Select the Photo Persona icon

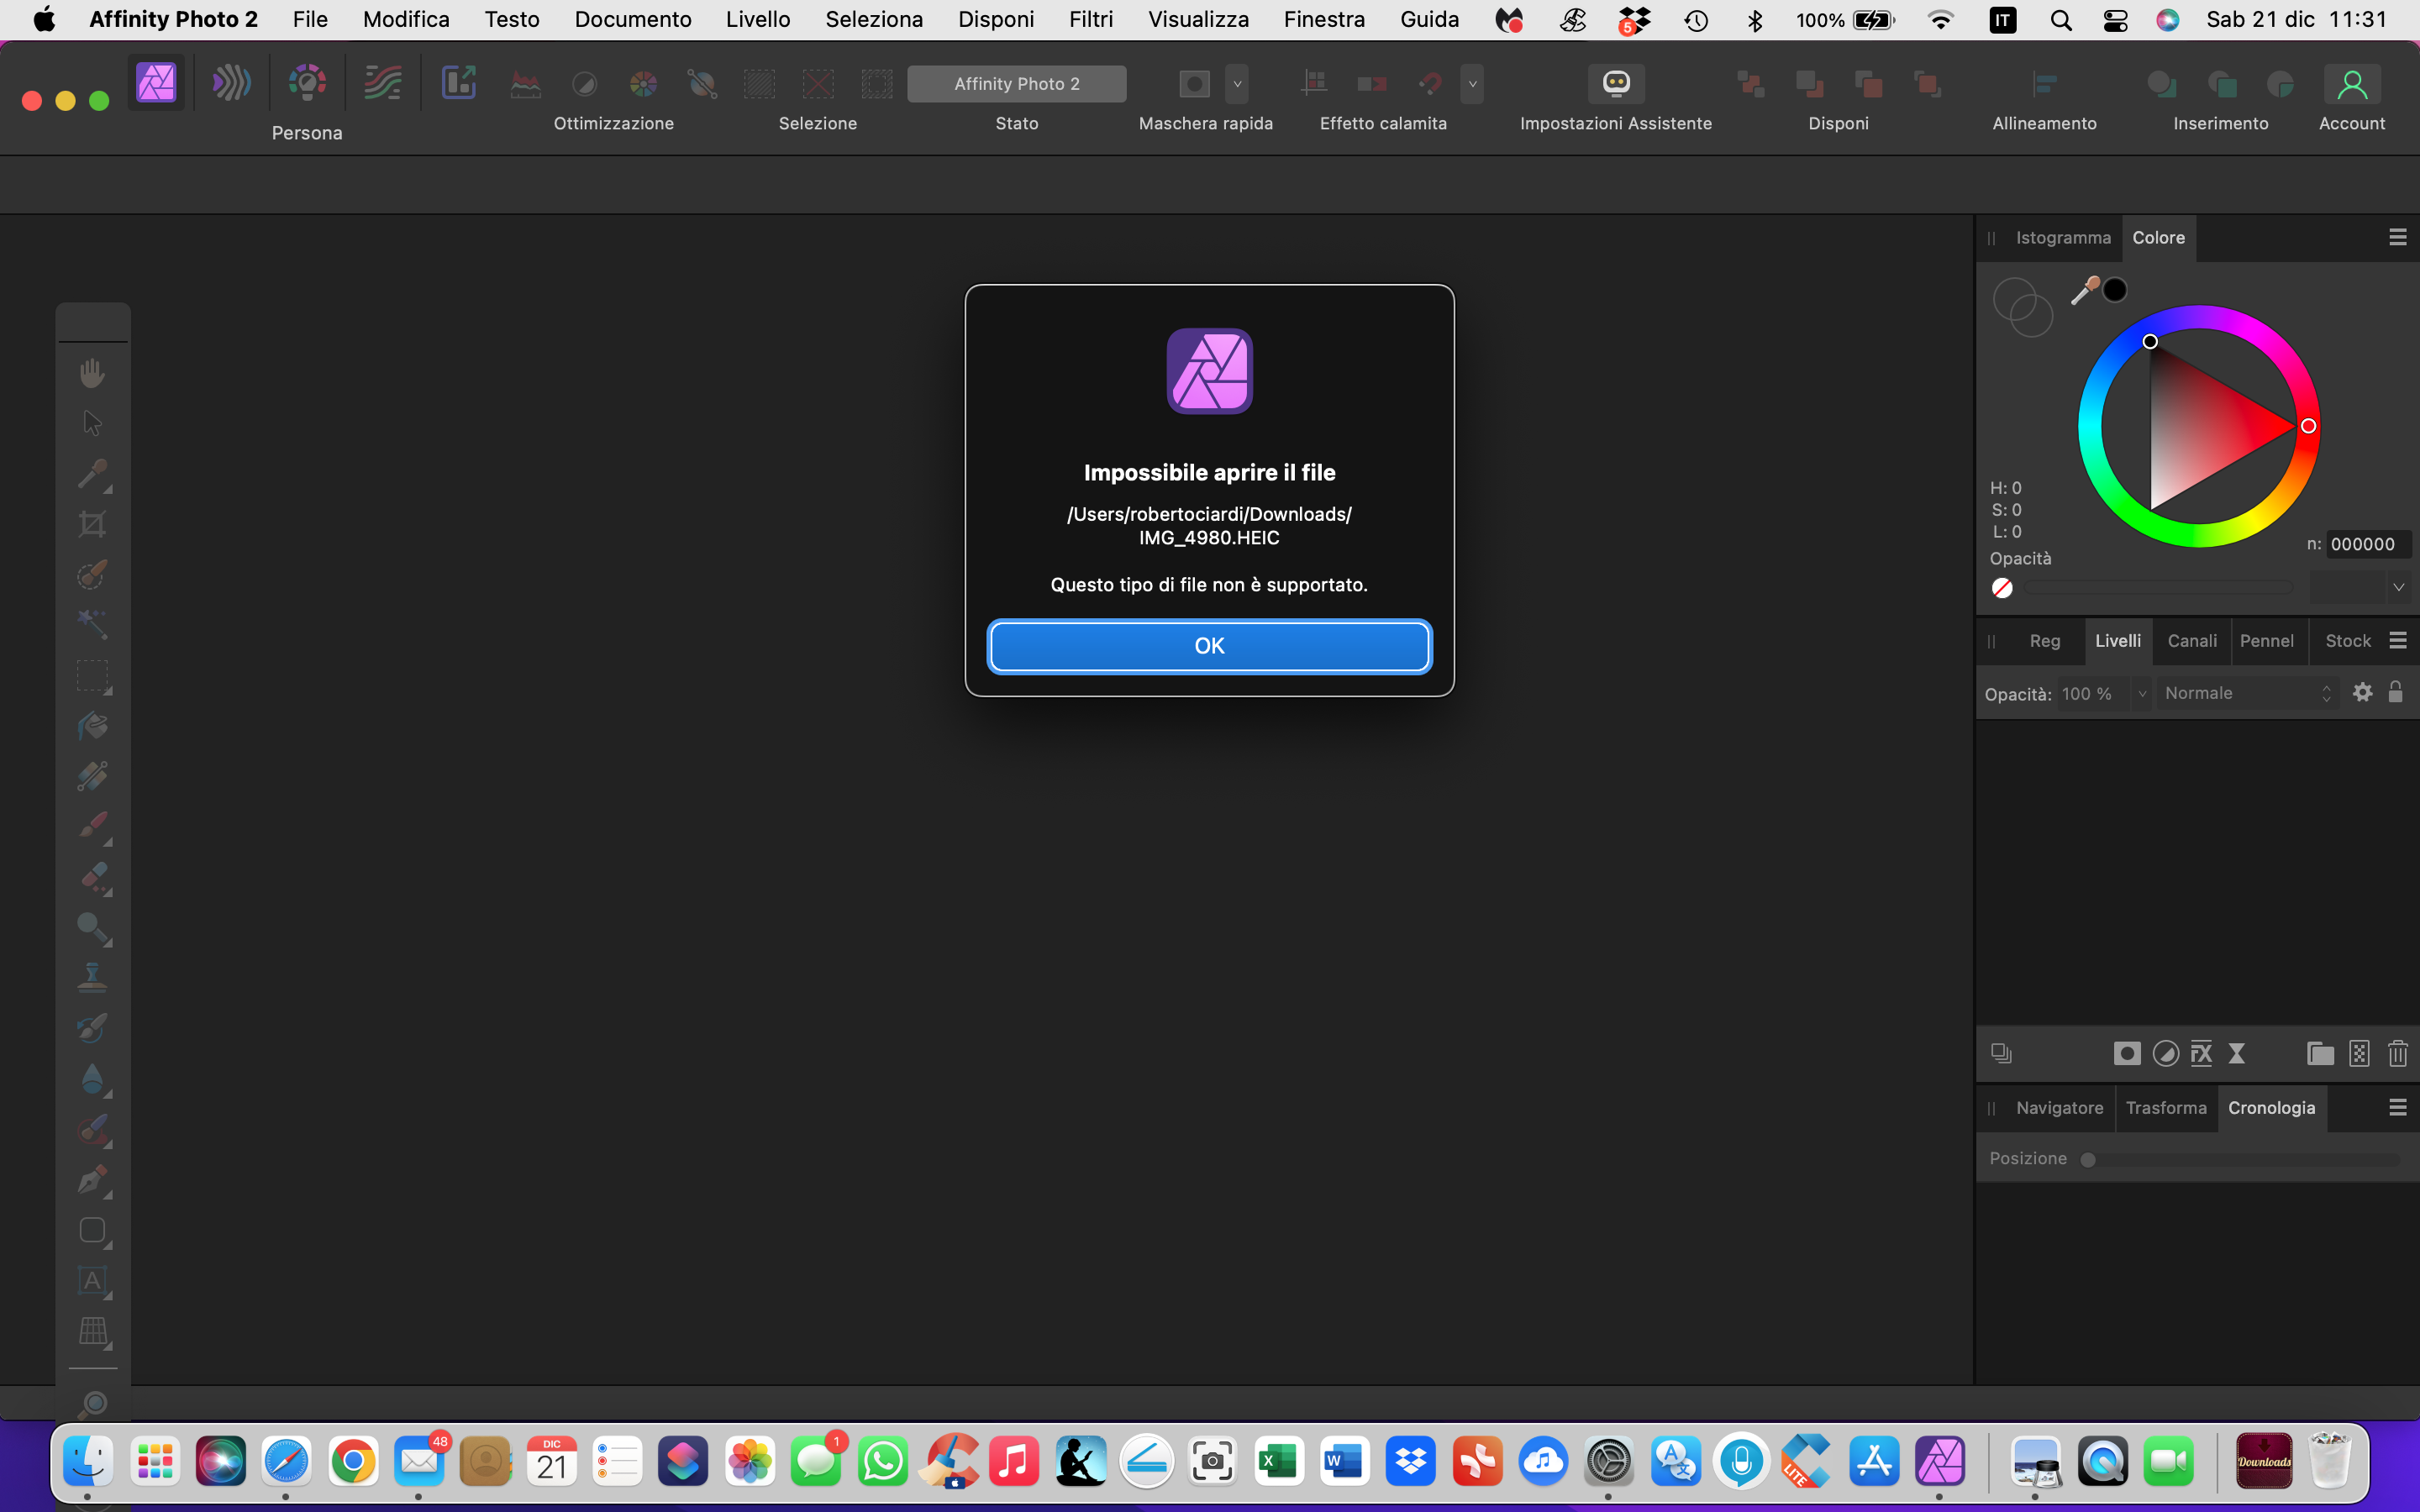(156, 83)
